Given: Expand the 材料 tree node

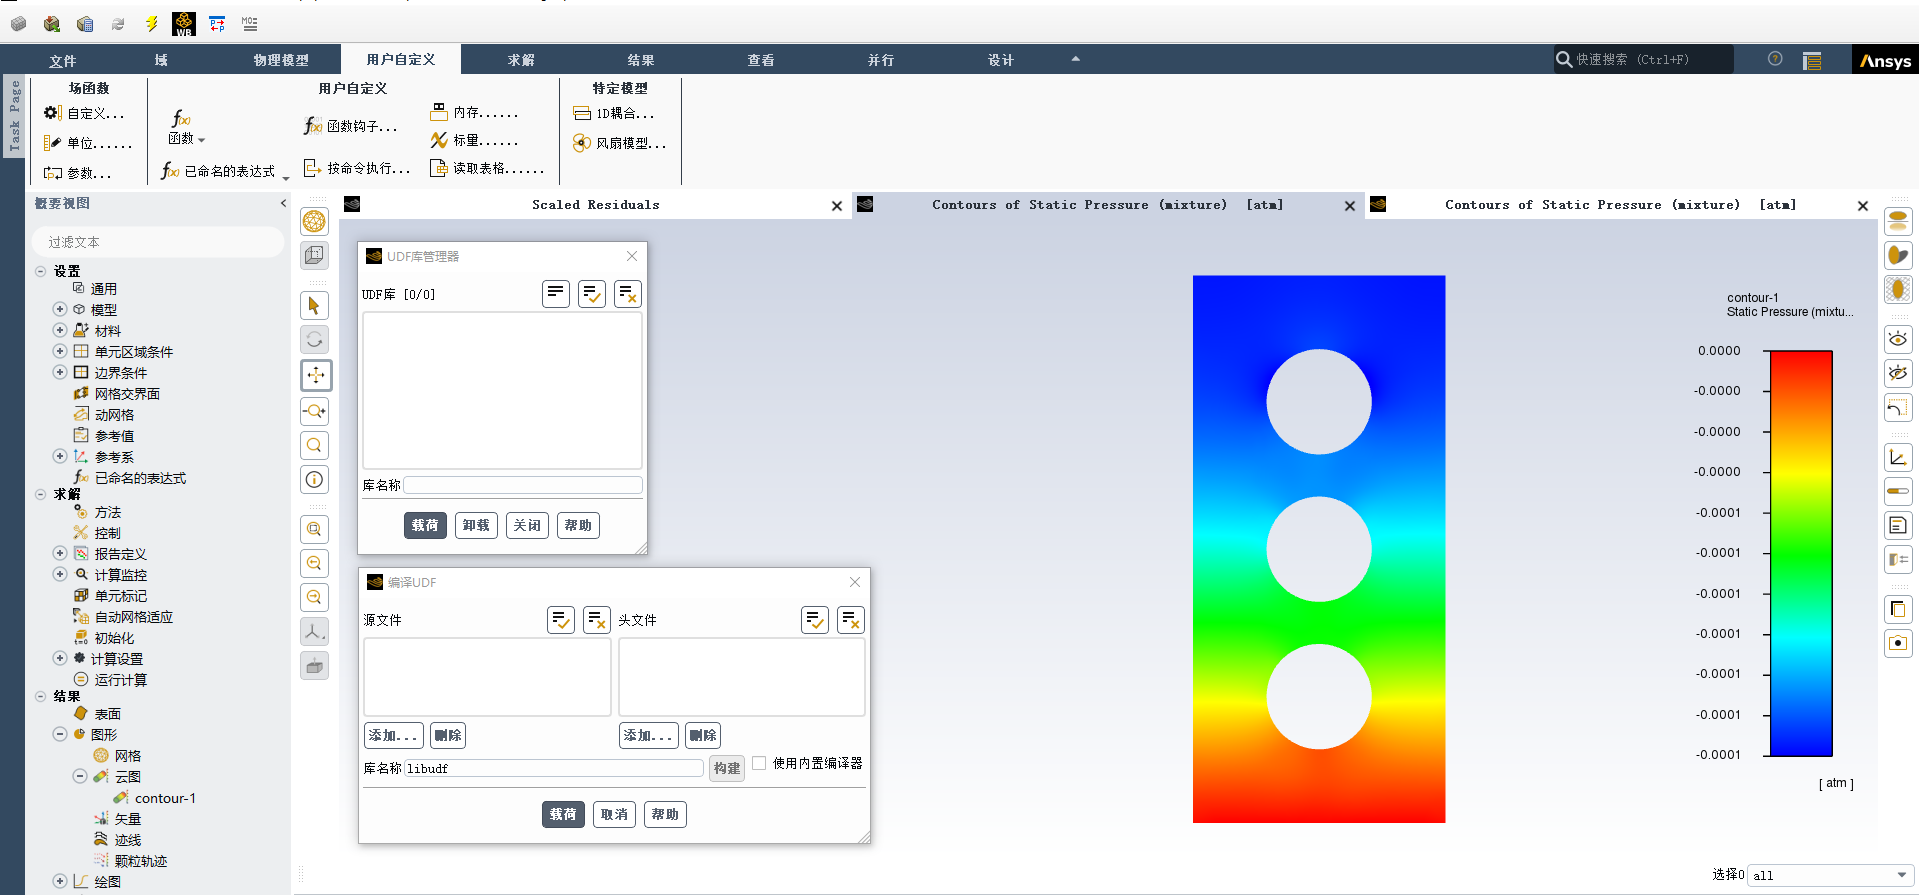Looking at the screenshot, I should [x=60, y=330].
